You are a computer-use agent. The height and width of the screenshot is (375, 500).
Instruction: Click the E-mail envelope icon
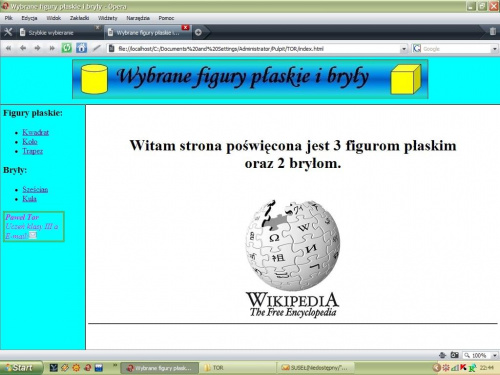tap(33, 235)
